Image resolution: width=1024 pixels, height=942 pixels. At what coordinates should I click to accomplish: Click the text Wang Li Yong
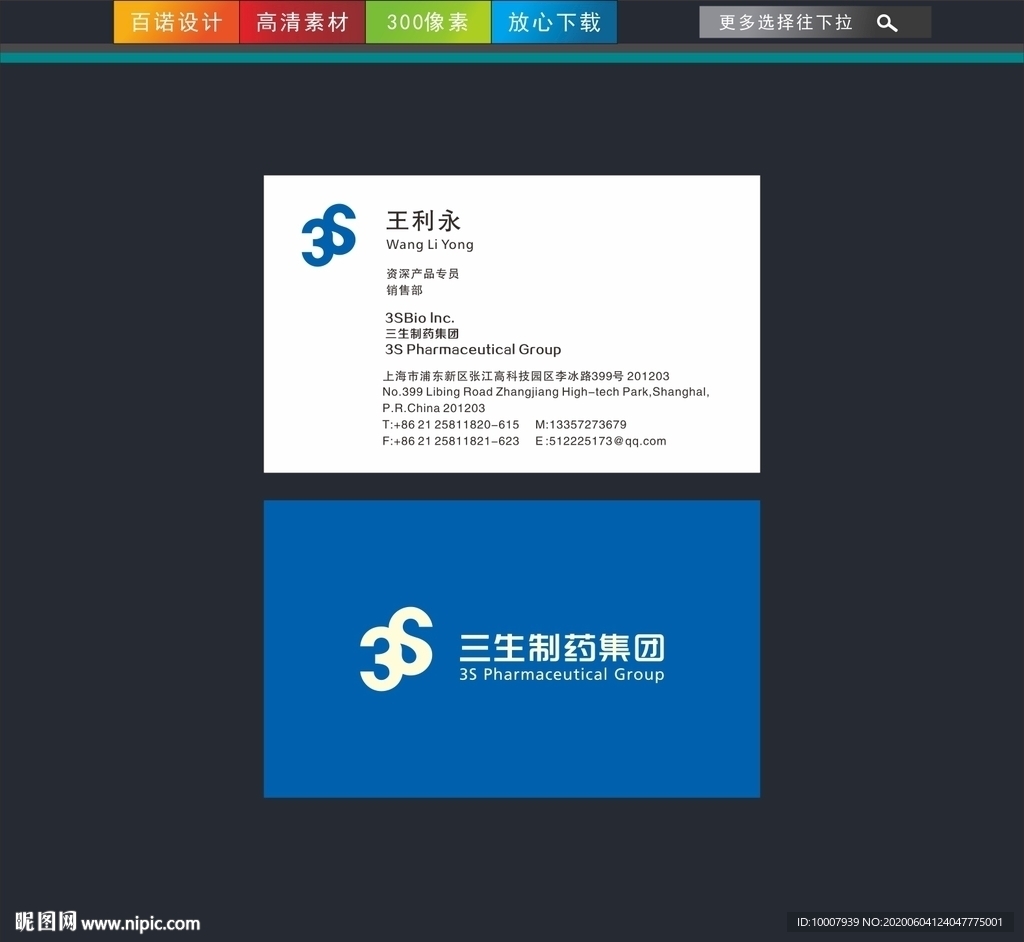pyautogui.click(x=430, y=244)
